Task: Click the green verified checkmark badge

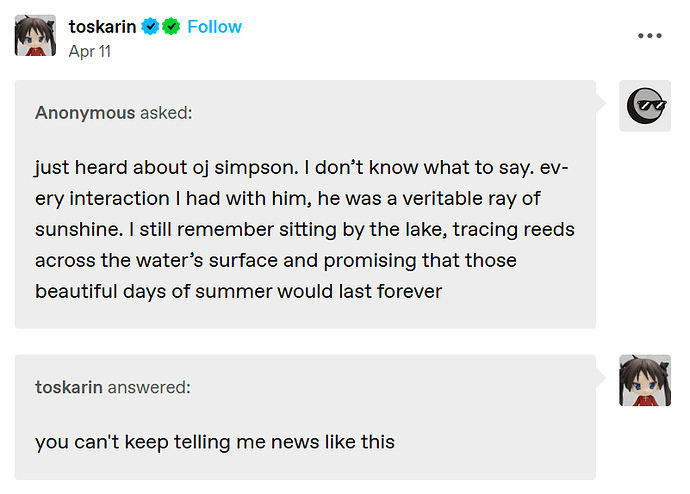Action: [171, 27]
